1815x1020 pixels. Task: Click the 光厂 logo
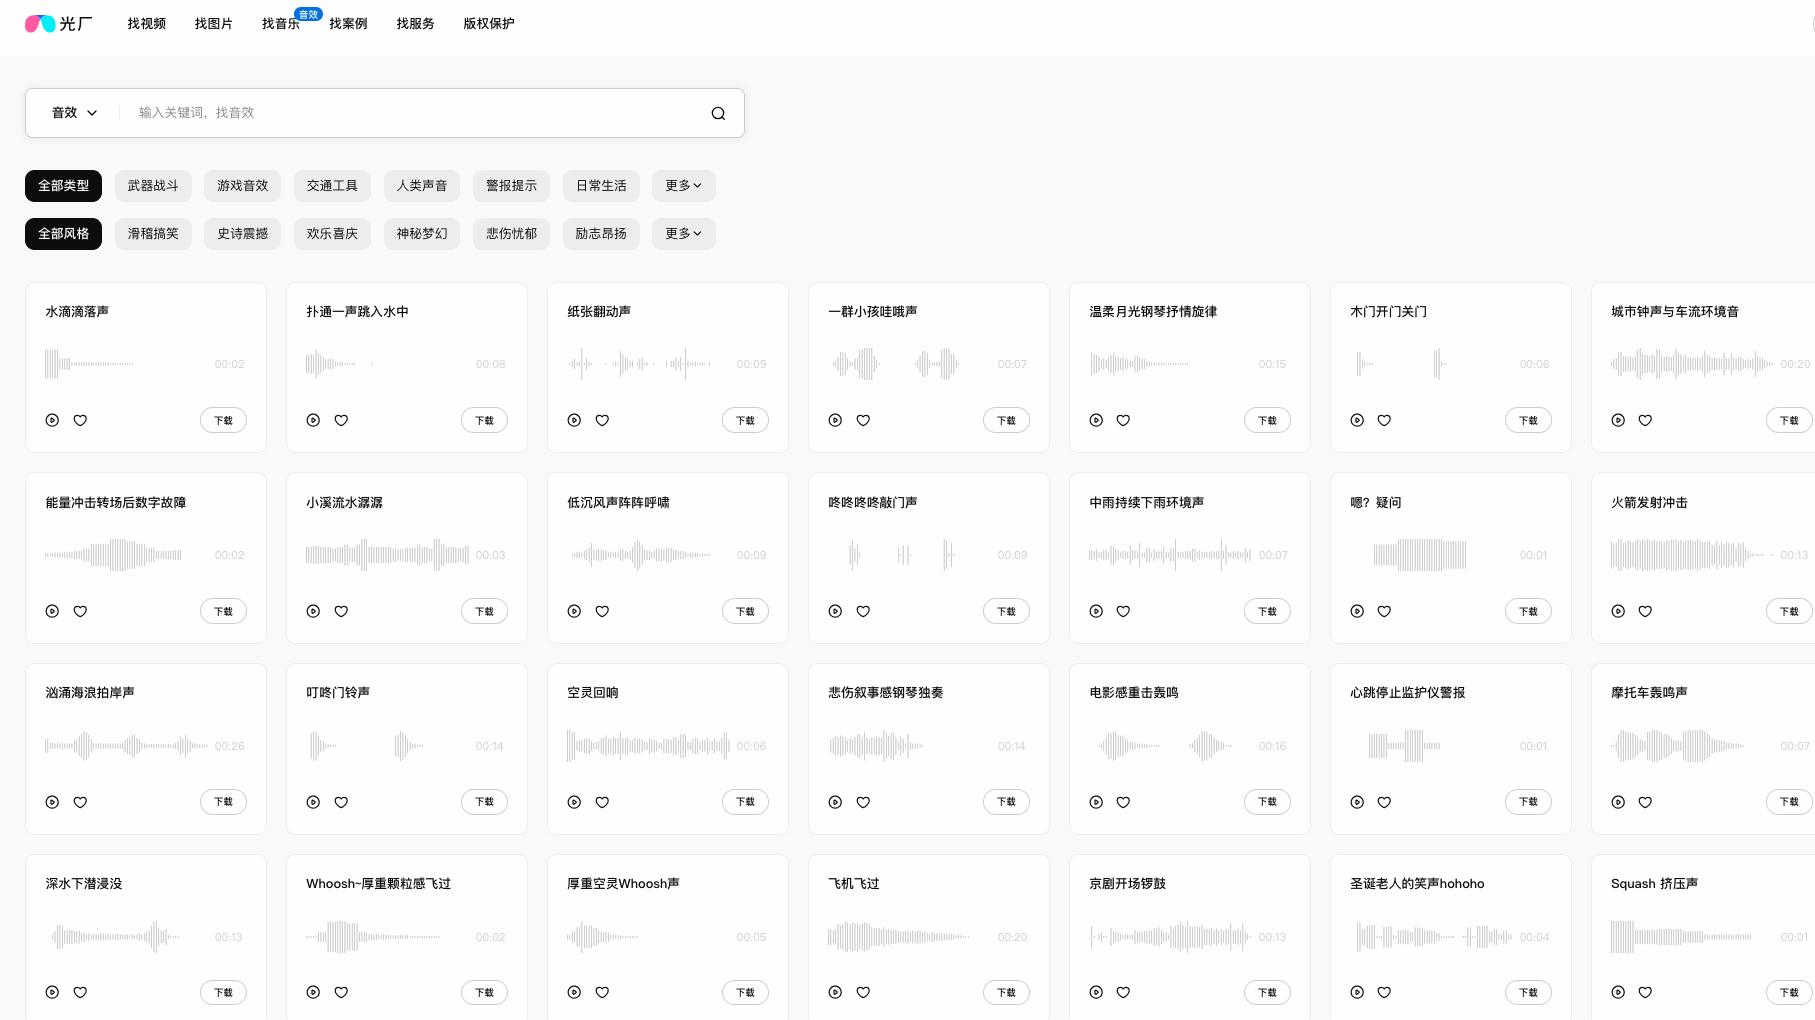[58, 23]
